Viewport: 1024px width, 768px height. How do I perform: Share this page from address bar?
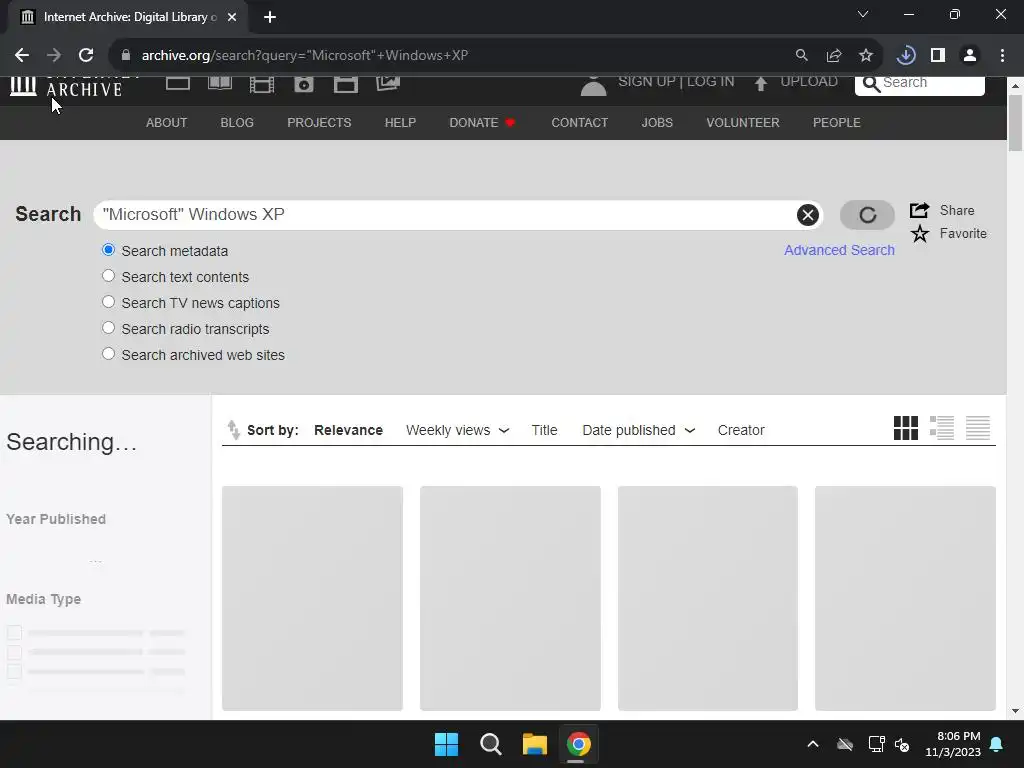click(834, 56)
